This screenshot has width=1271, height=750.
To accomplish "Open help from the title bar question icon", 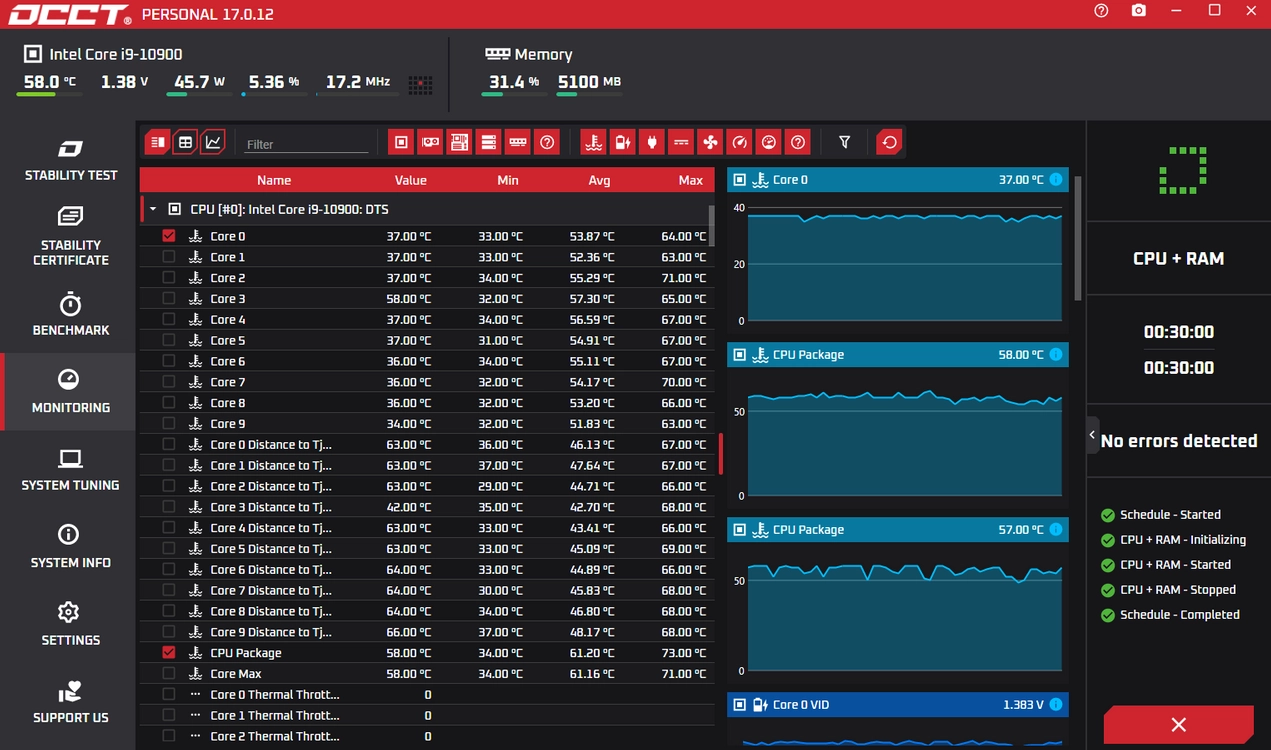I will click(x=1101, y=11).
